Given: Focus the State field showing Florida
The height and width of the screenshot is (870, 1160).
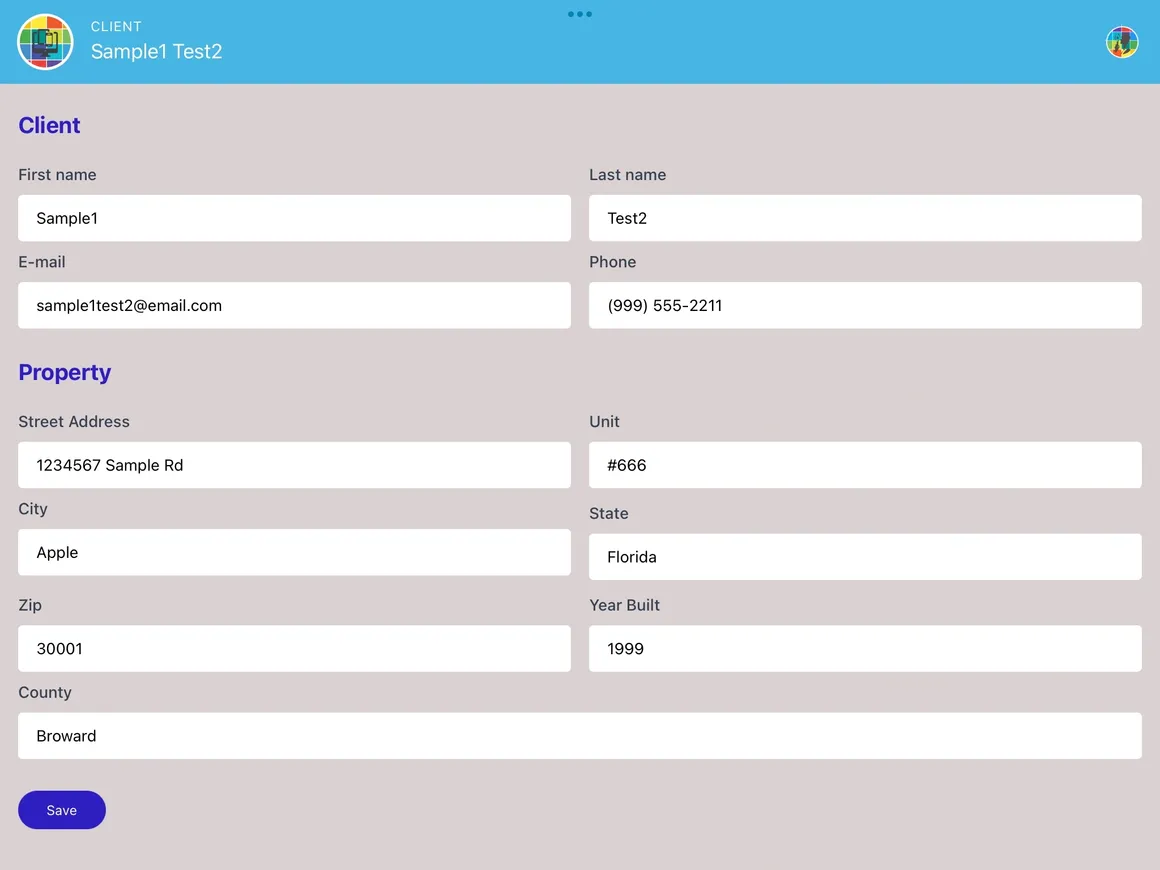Looking at the screenshot, I should click(x=865, y=556).
